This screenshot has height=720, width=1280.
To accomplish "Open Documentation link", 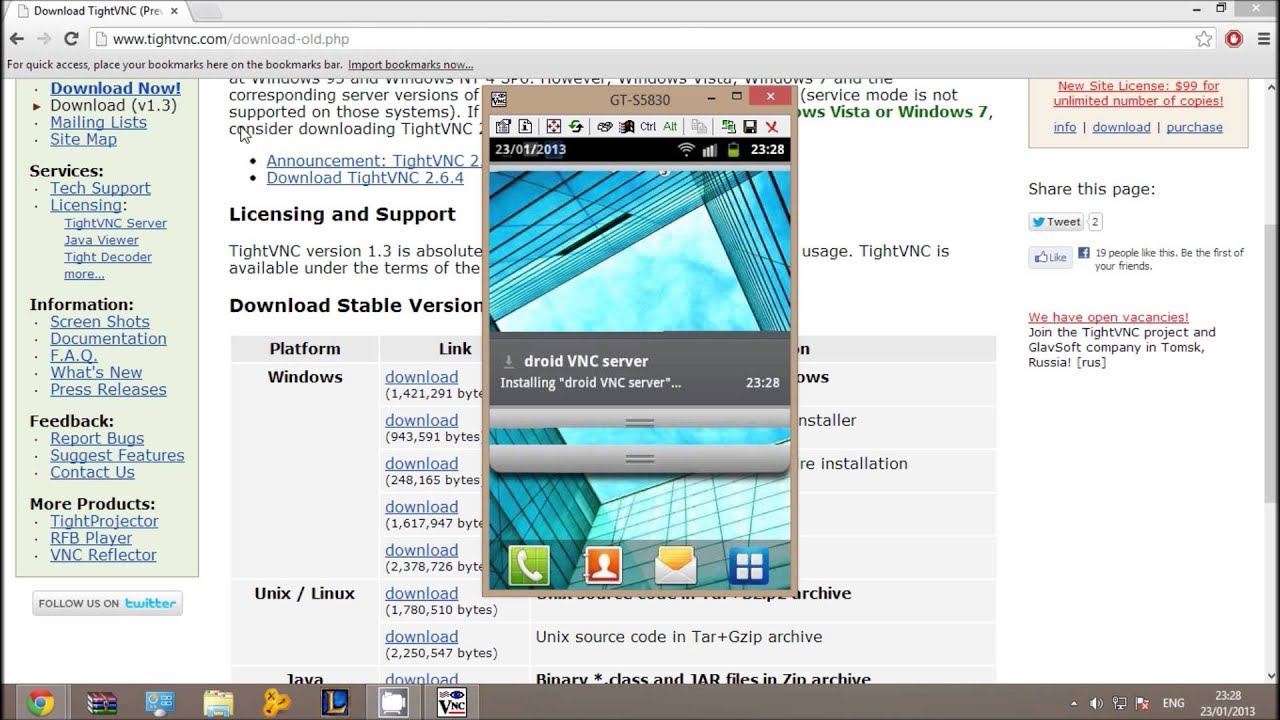I will pyautogui.click(x=109, y=339).
